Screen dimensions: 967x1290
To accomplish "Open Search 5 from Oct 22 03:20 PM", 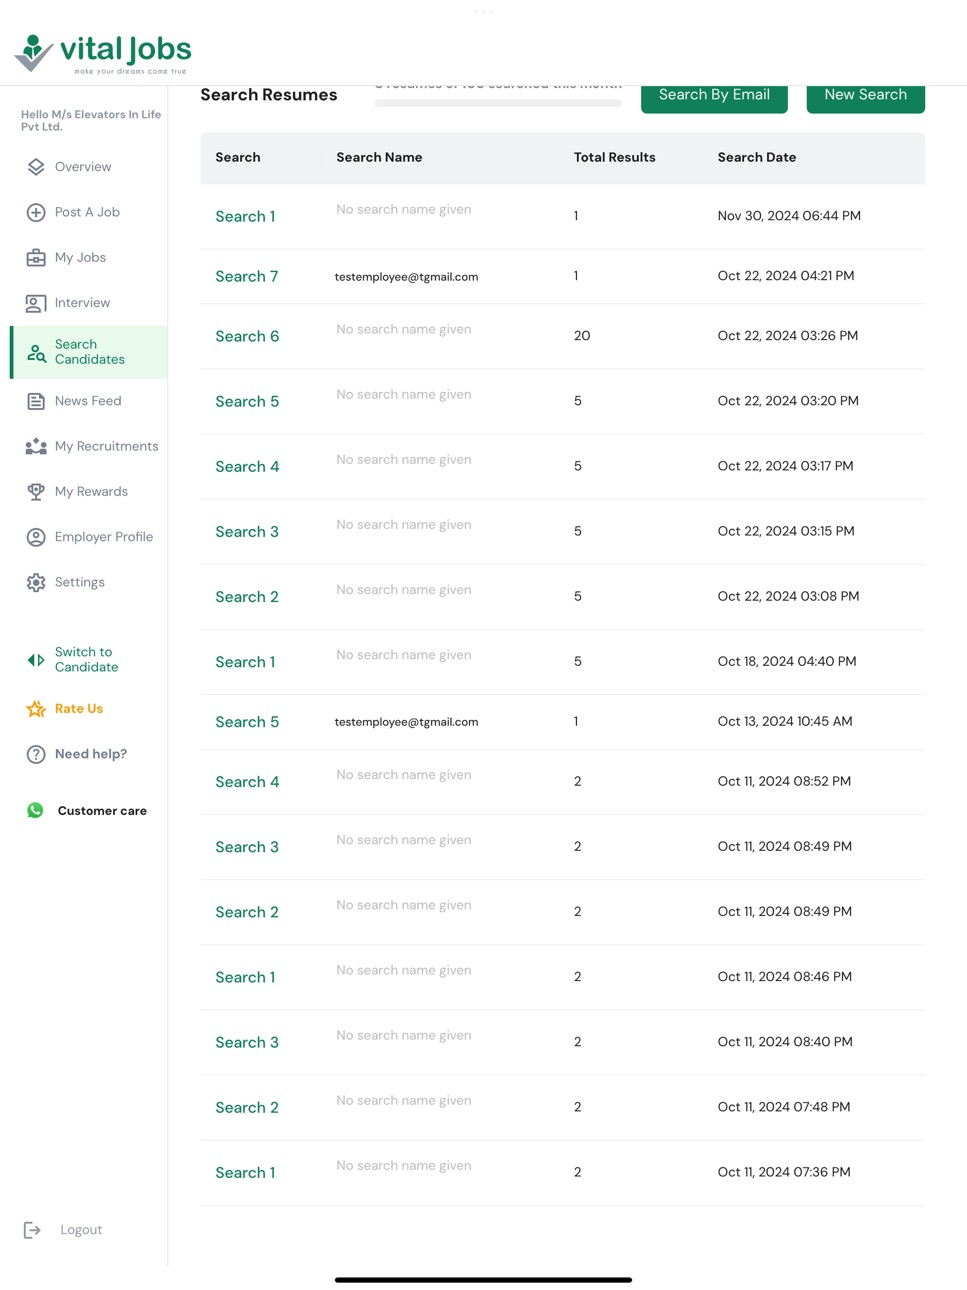I will point(247,402).
